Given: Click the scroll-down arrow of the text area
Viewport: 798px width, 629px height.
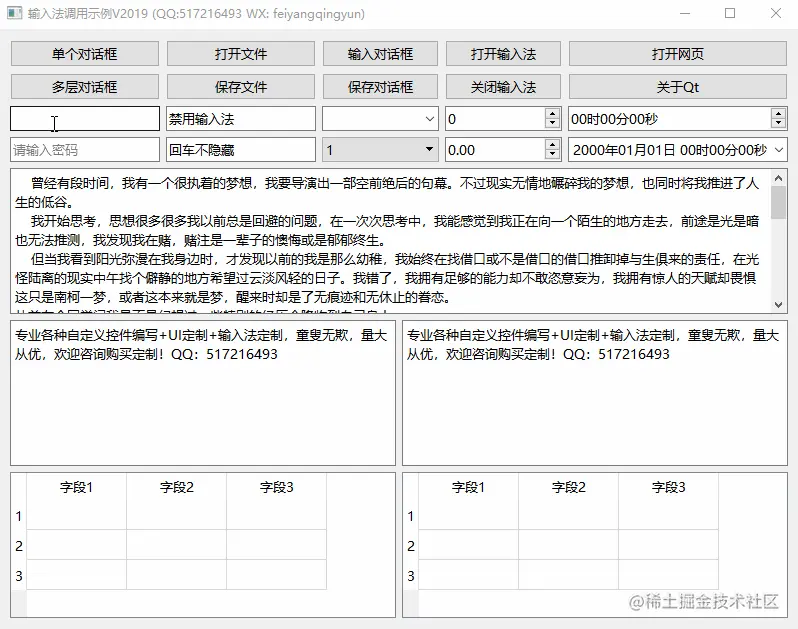Looking at the screenshot, I should click(778, 304).
